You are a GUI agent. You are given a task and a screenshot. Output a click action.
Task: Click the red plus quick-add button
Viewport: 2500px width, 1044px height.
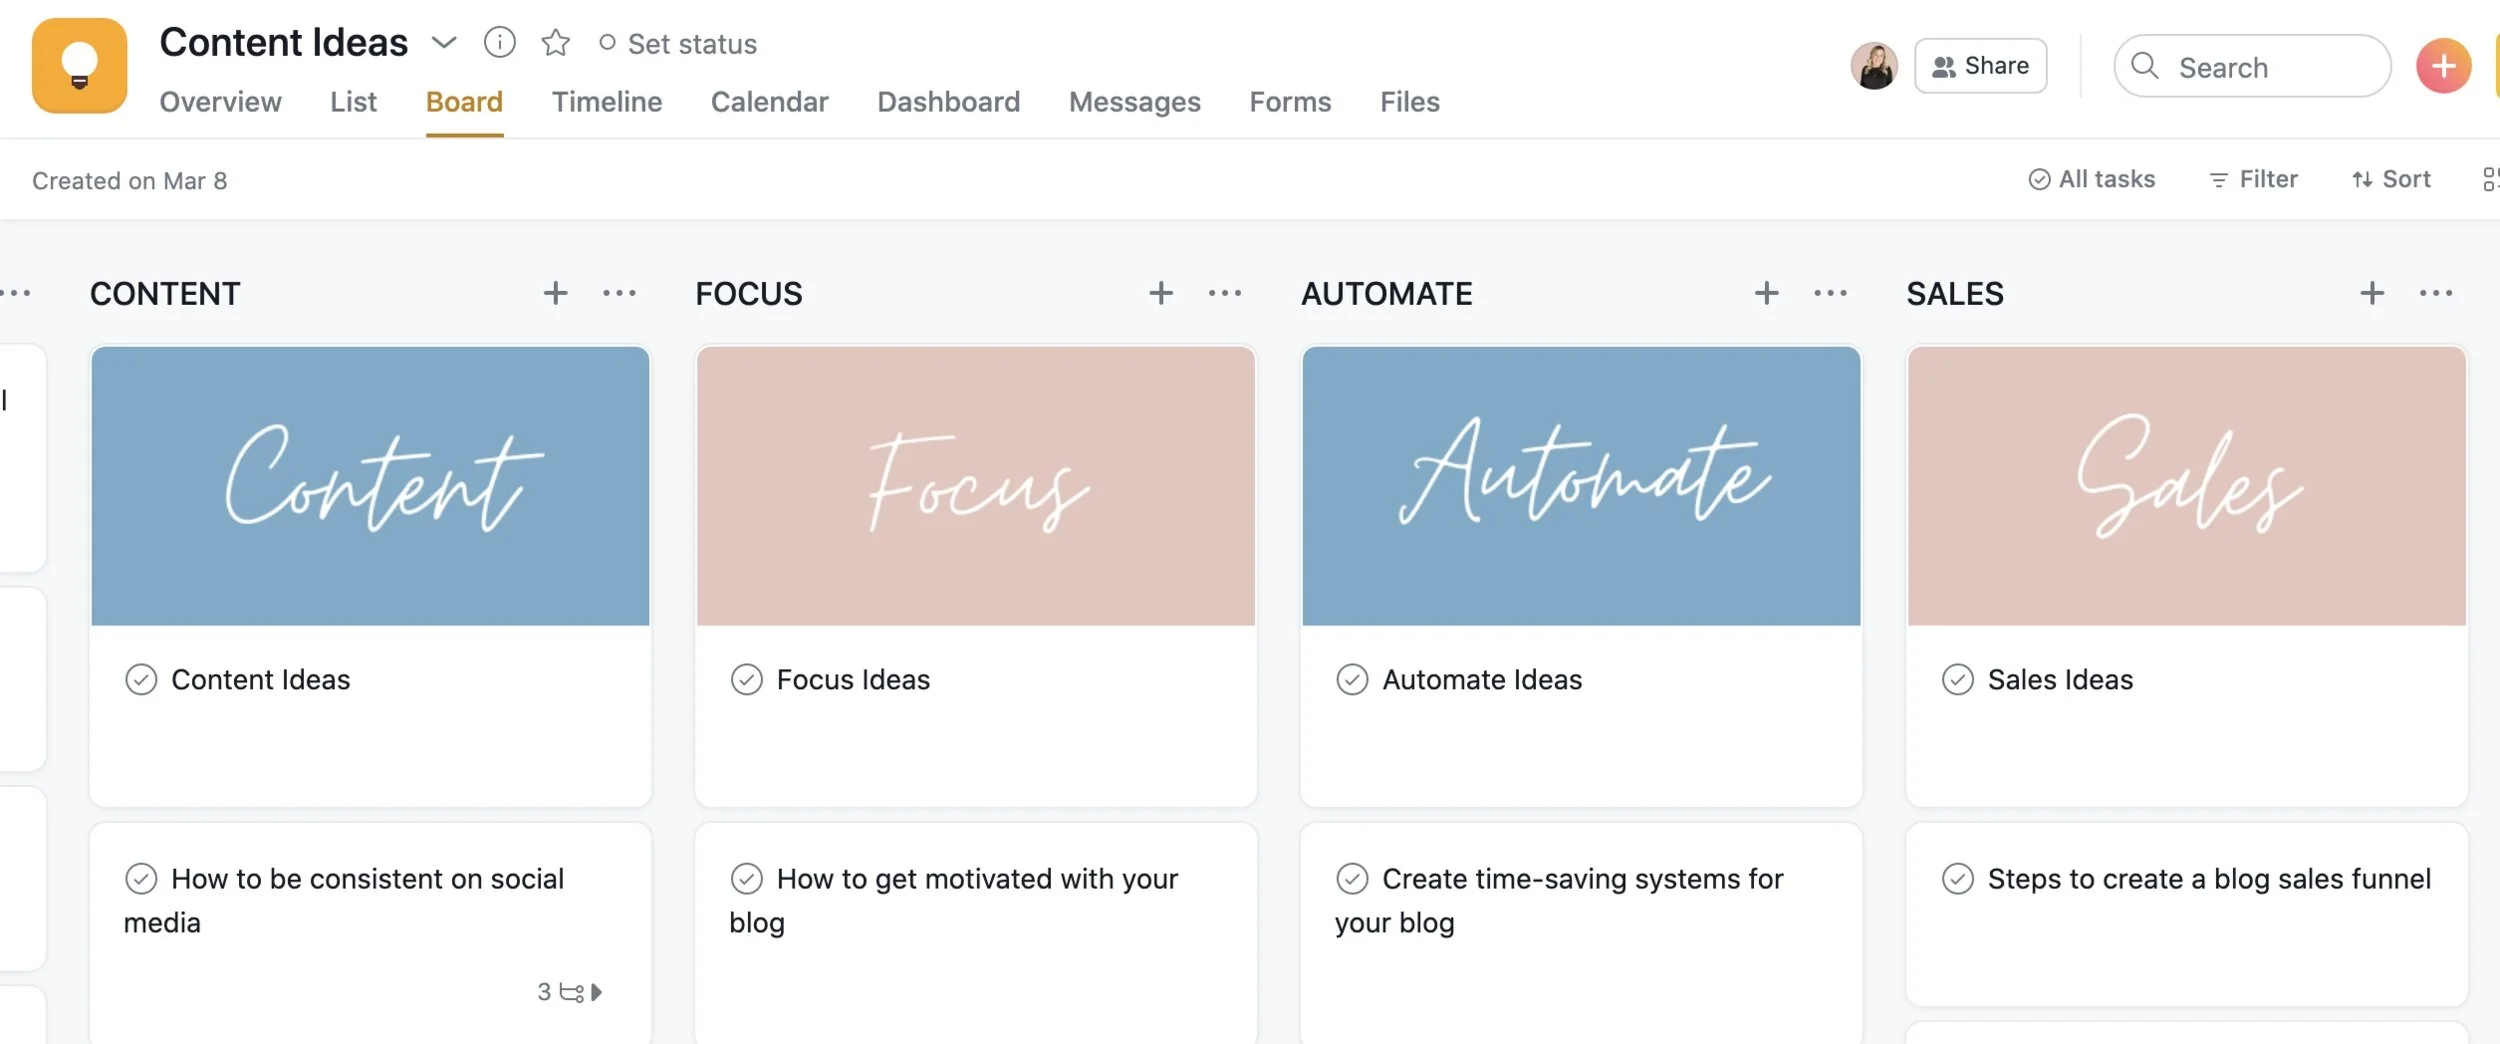click(2443, 66)
